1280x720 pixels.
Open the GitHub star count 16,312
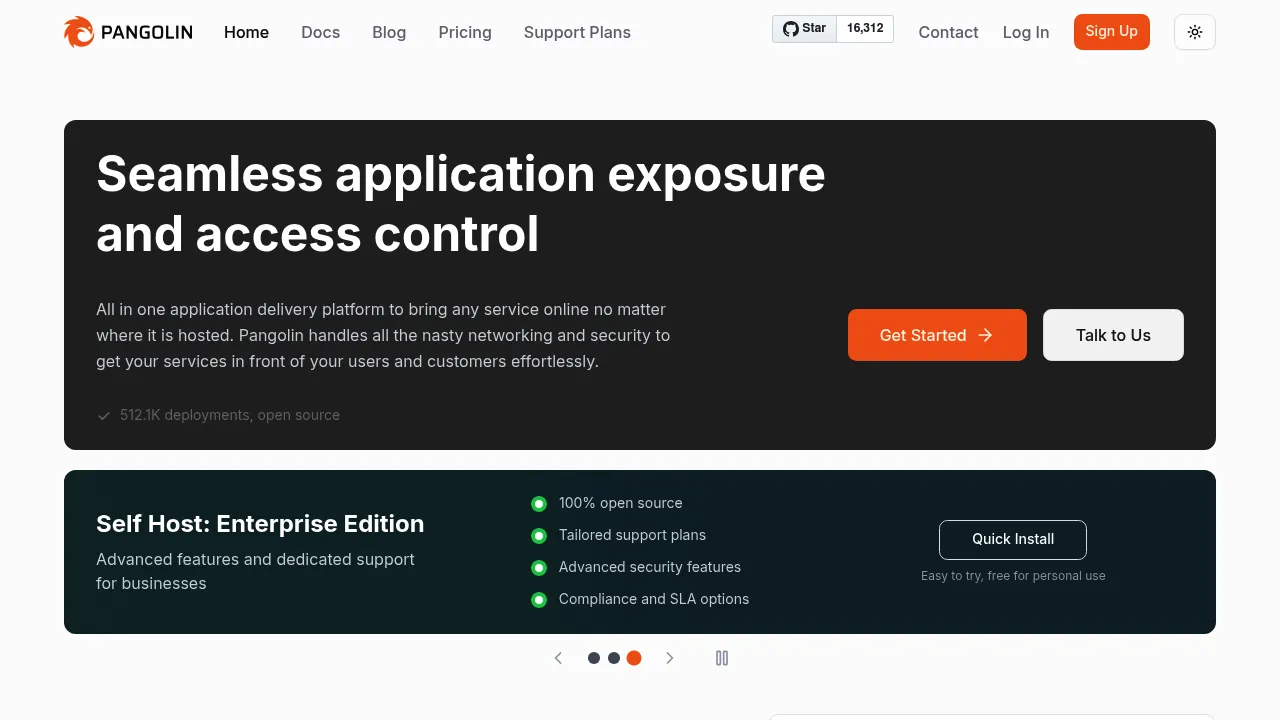pyautogui.click(x=865, y=28)
